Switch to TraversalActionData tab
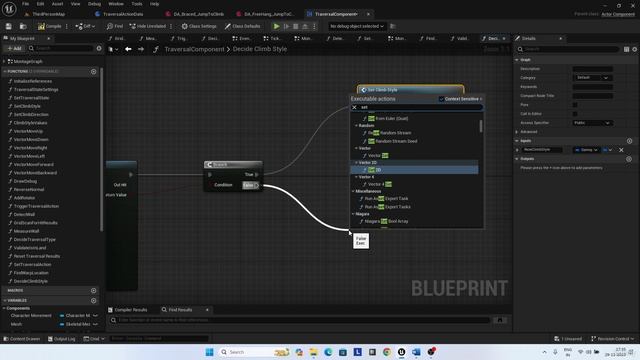The height and width of the screenshot is (360, 640). tap(123, 14)
